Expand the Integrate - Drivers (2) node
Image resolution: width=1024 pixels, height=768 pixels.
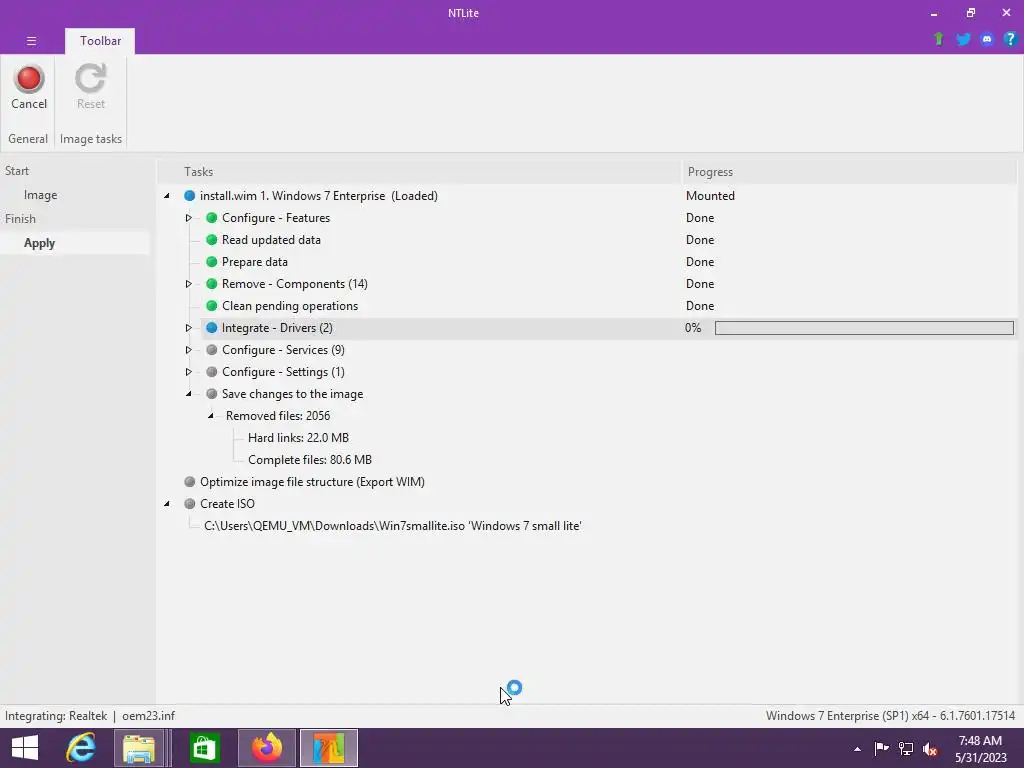pos(189,328)
